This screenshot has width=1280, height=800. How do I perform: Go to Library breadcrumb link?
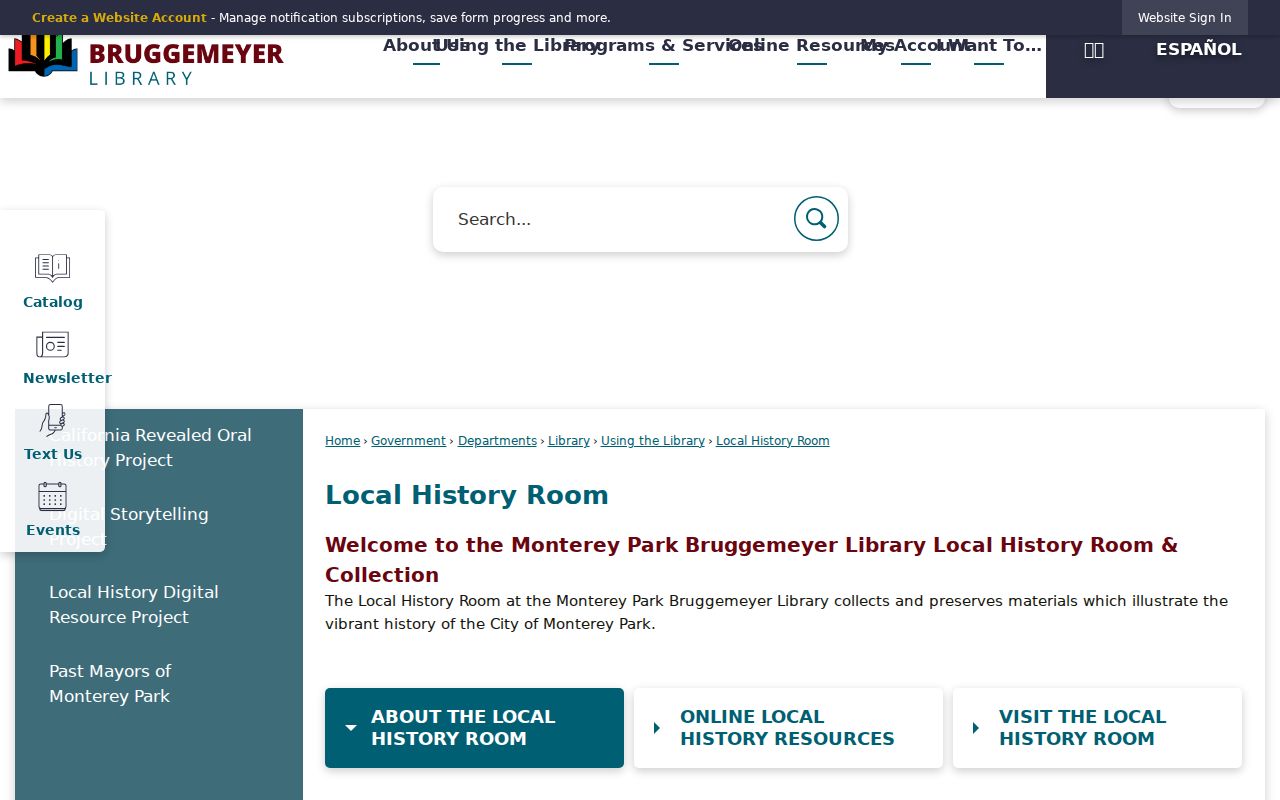point(569,441)
